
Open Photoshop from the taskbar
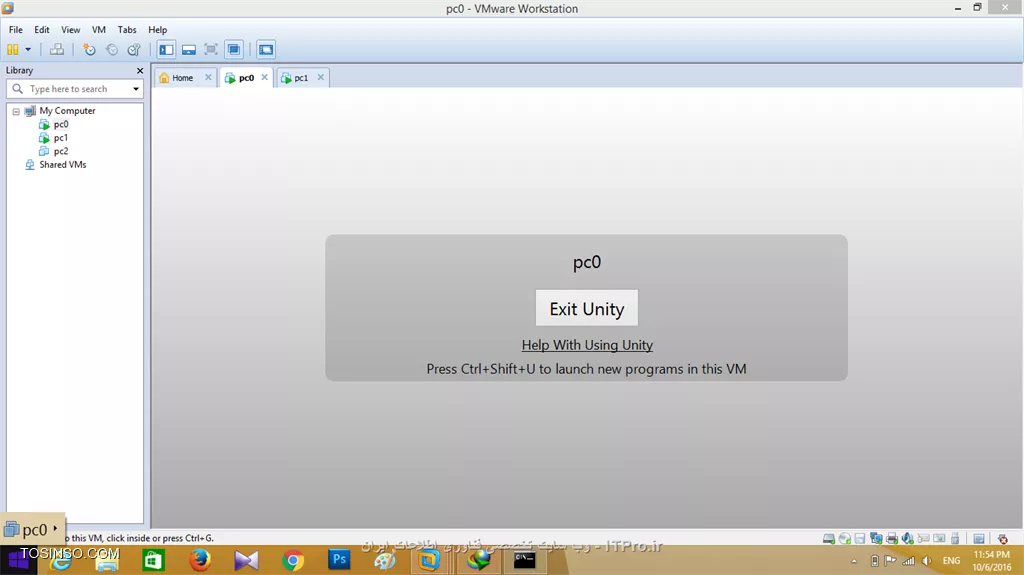point(340,561)
